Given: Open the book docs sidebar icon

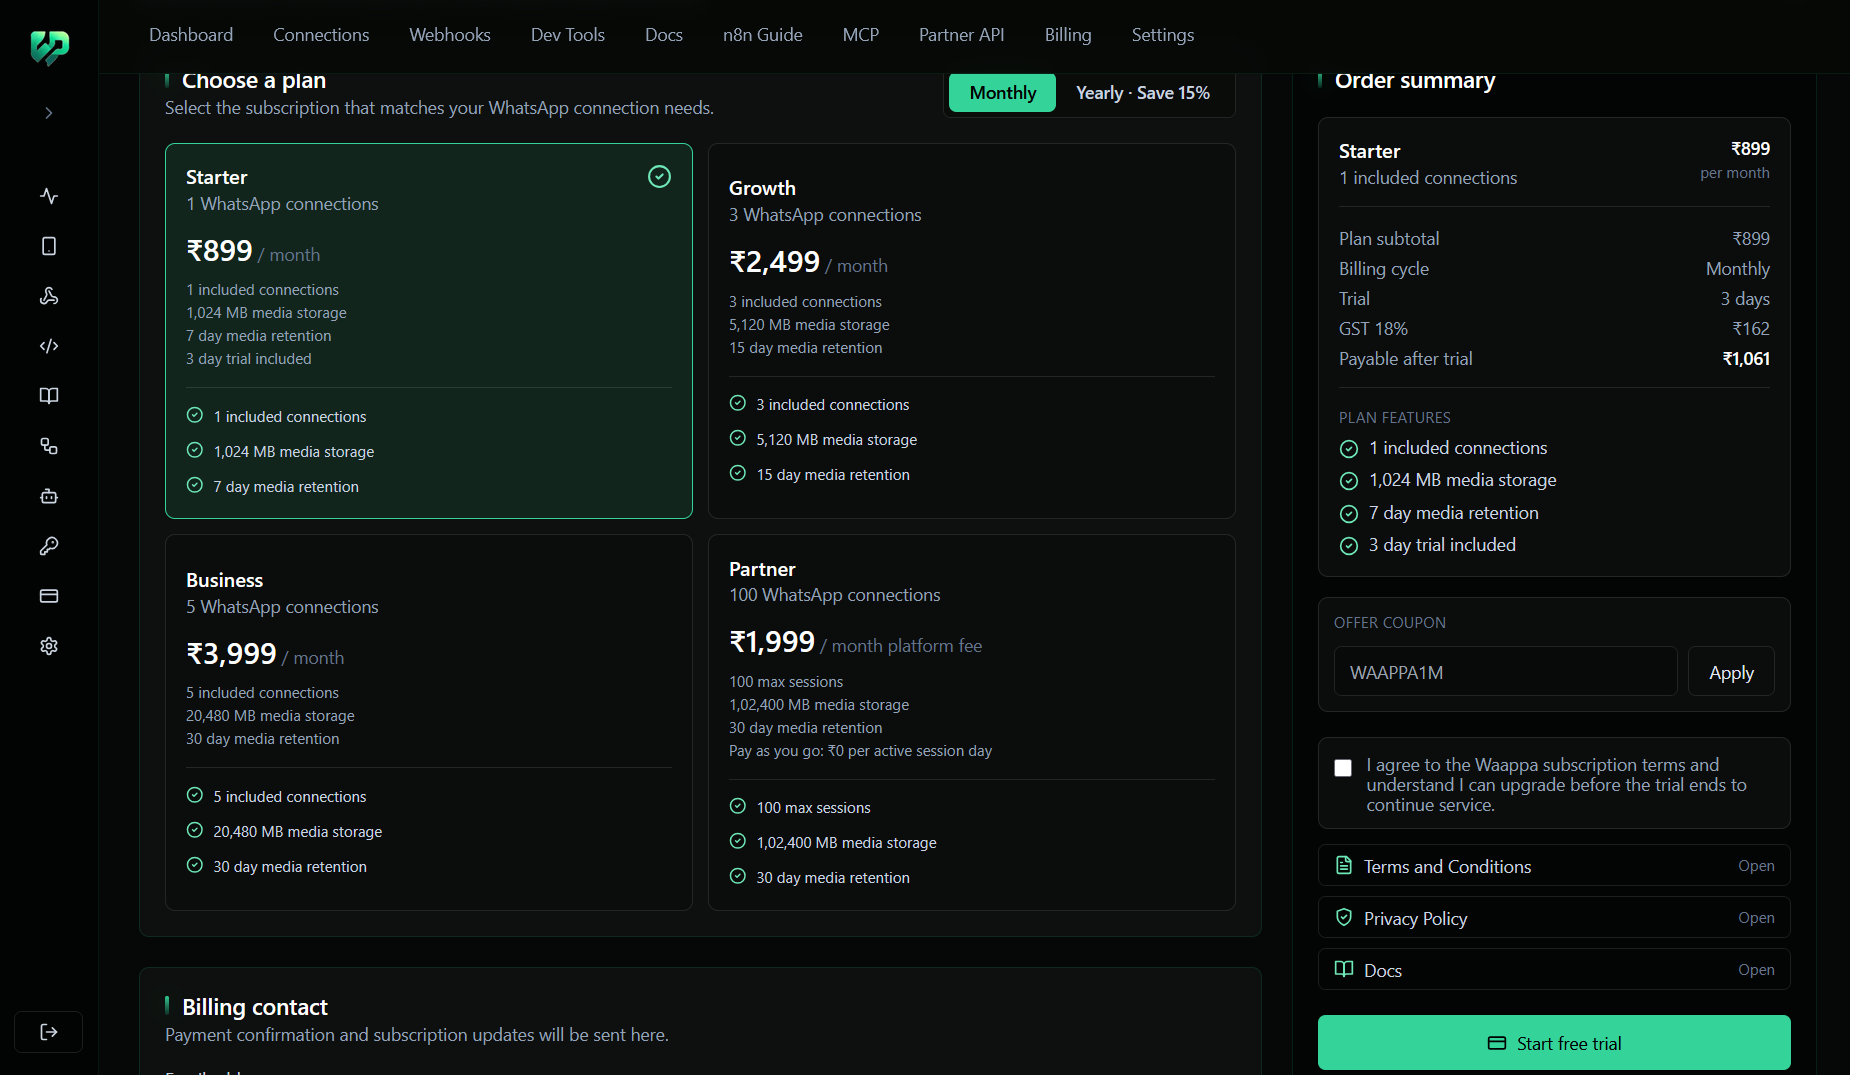Looking at the screenshot, I should pyautogui.click(x=49, y=396).
